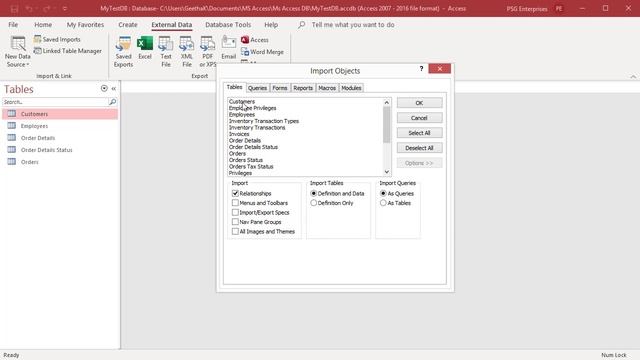640x360 pixels.
Task: Check Menus and Toolbars option
Action: [235, 203]
